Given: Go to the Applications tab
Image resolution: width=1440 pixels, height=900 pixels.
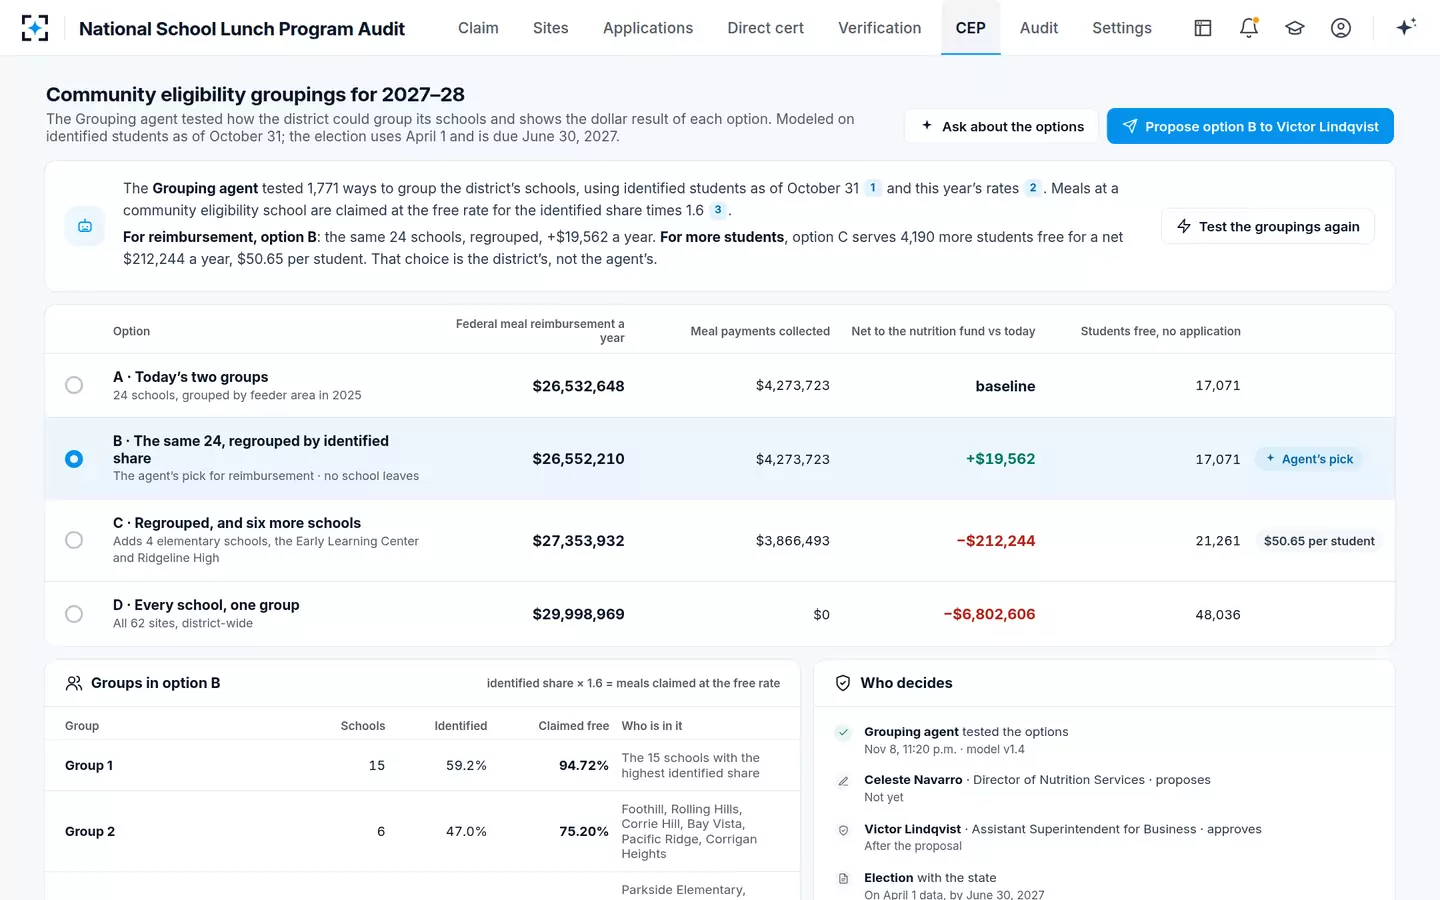Looking at the screenshot, I should pyautogui.click(x=648, y=28).
